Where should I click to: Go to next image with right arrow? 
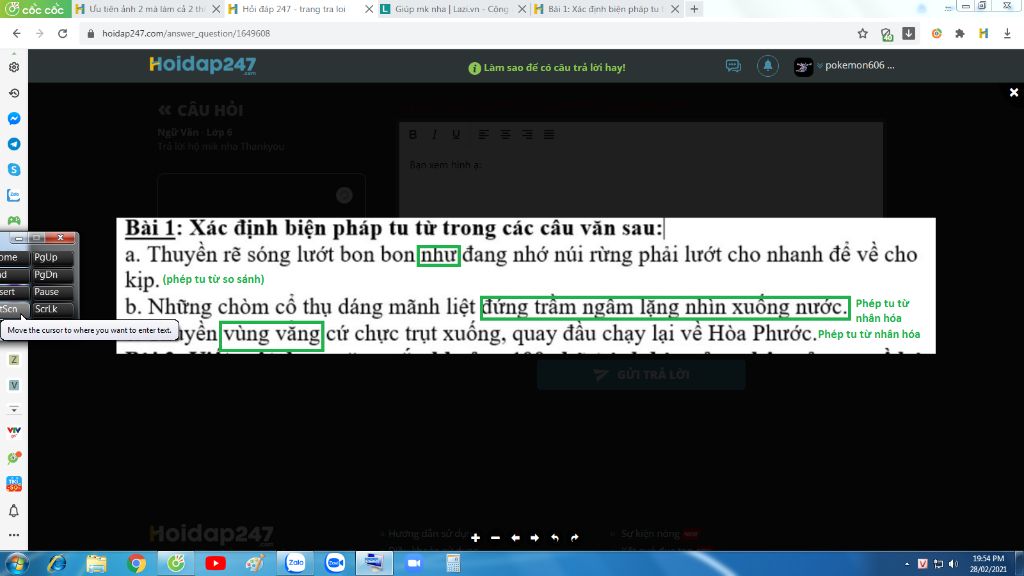[x=535, y=537]
